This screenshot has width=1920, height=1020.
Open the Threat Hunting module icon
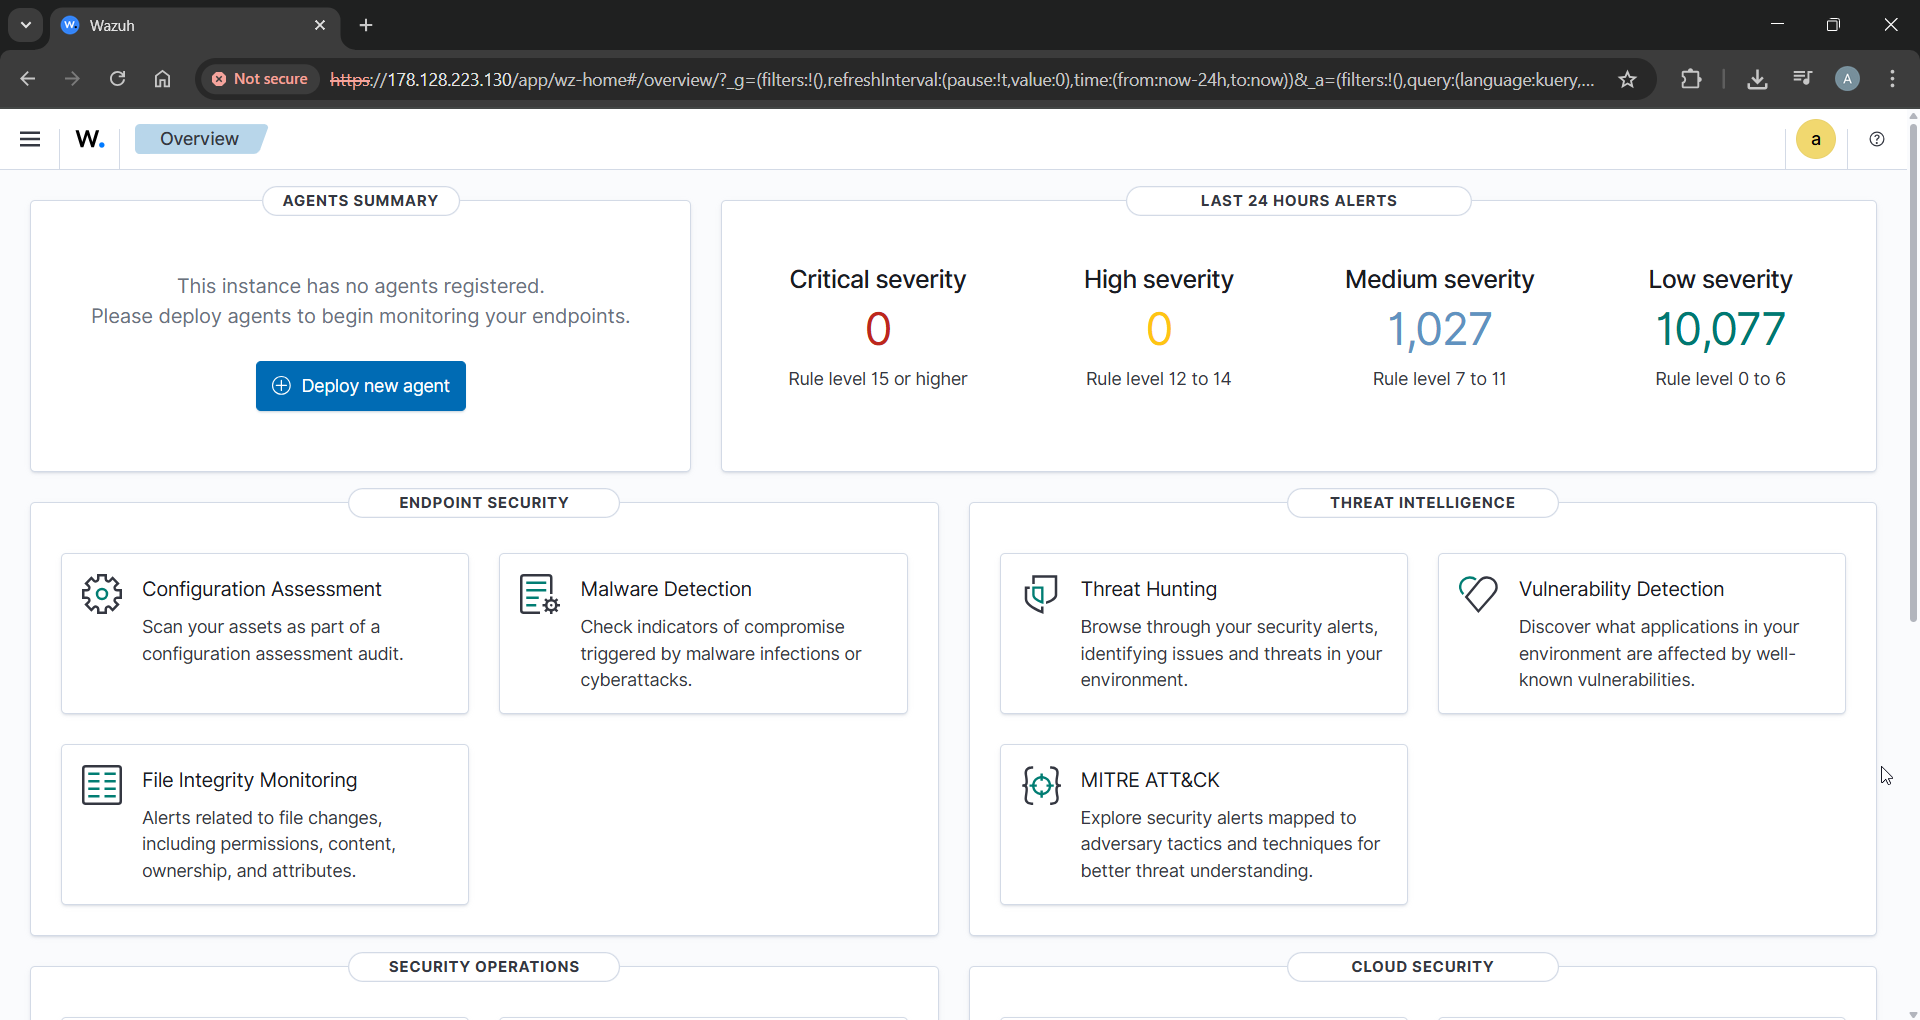click(1040, 594)
